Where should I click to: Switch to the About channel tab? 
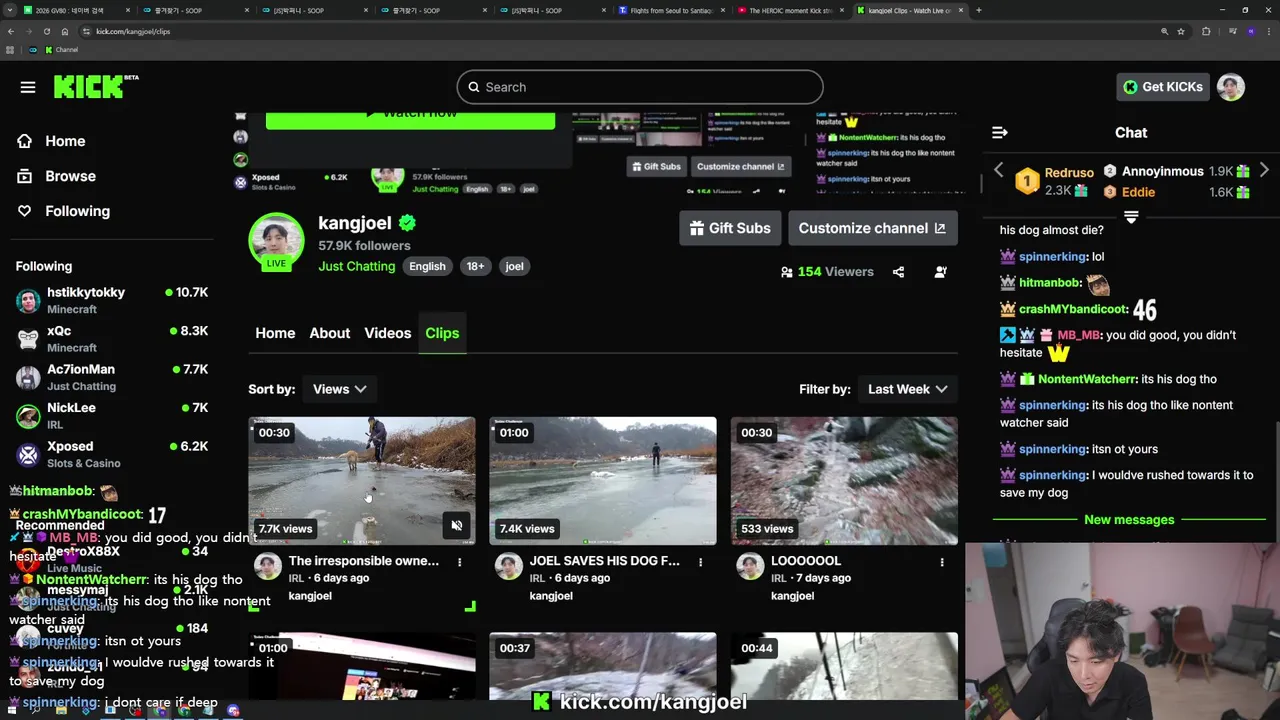(x=329, y=333)
